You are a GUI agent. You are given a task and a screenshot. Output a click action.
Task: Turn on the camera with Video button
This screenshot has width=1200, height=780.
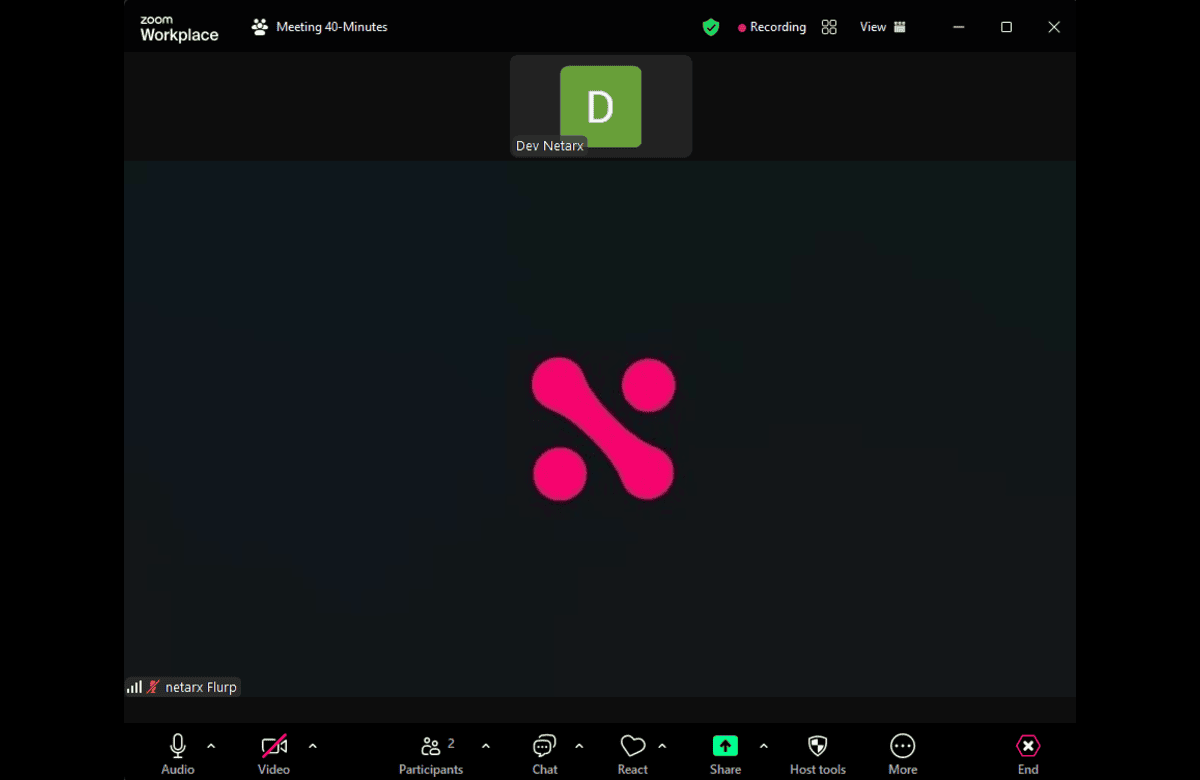pyautogui.click(x=273, y=747)
